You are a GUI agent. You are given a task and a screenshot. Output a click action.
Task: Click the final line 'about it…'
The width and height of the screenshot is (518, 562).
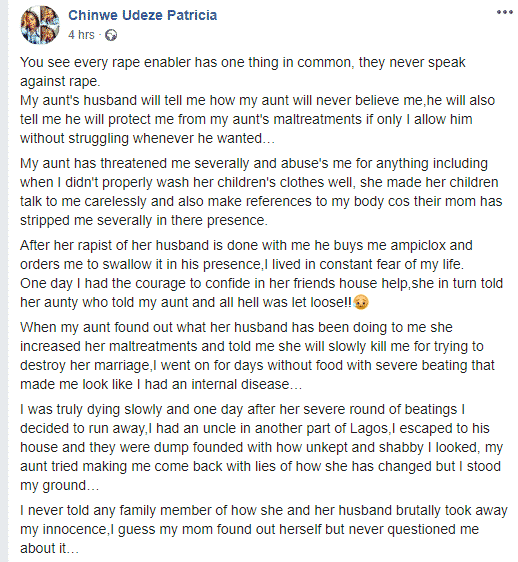pyautogui.click(x=49, y=548)
